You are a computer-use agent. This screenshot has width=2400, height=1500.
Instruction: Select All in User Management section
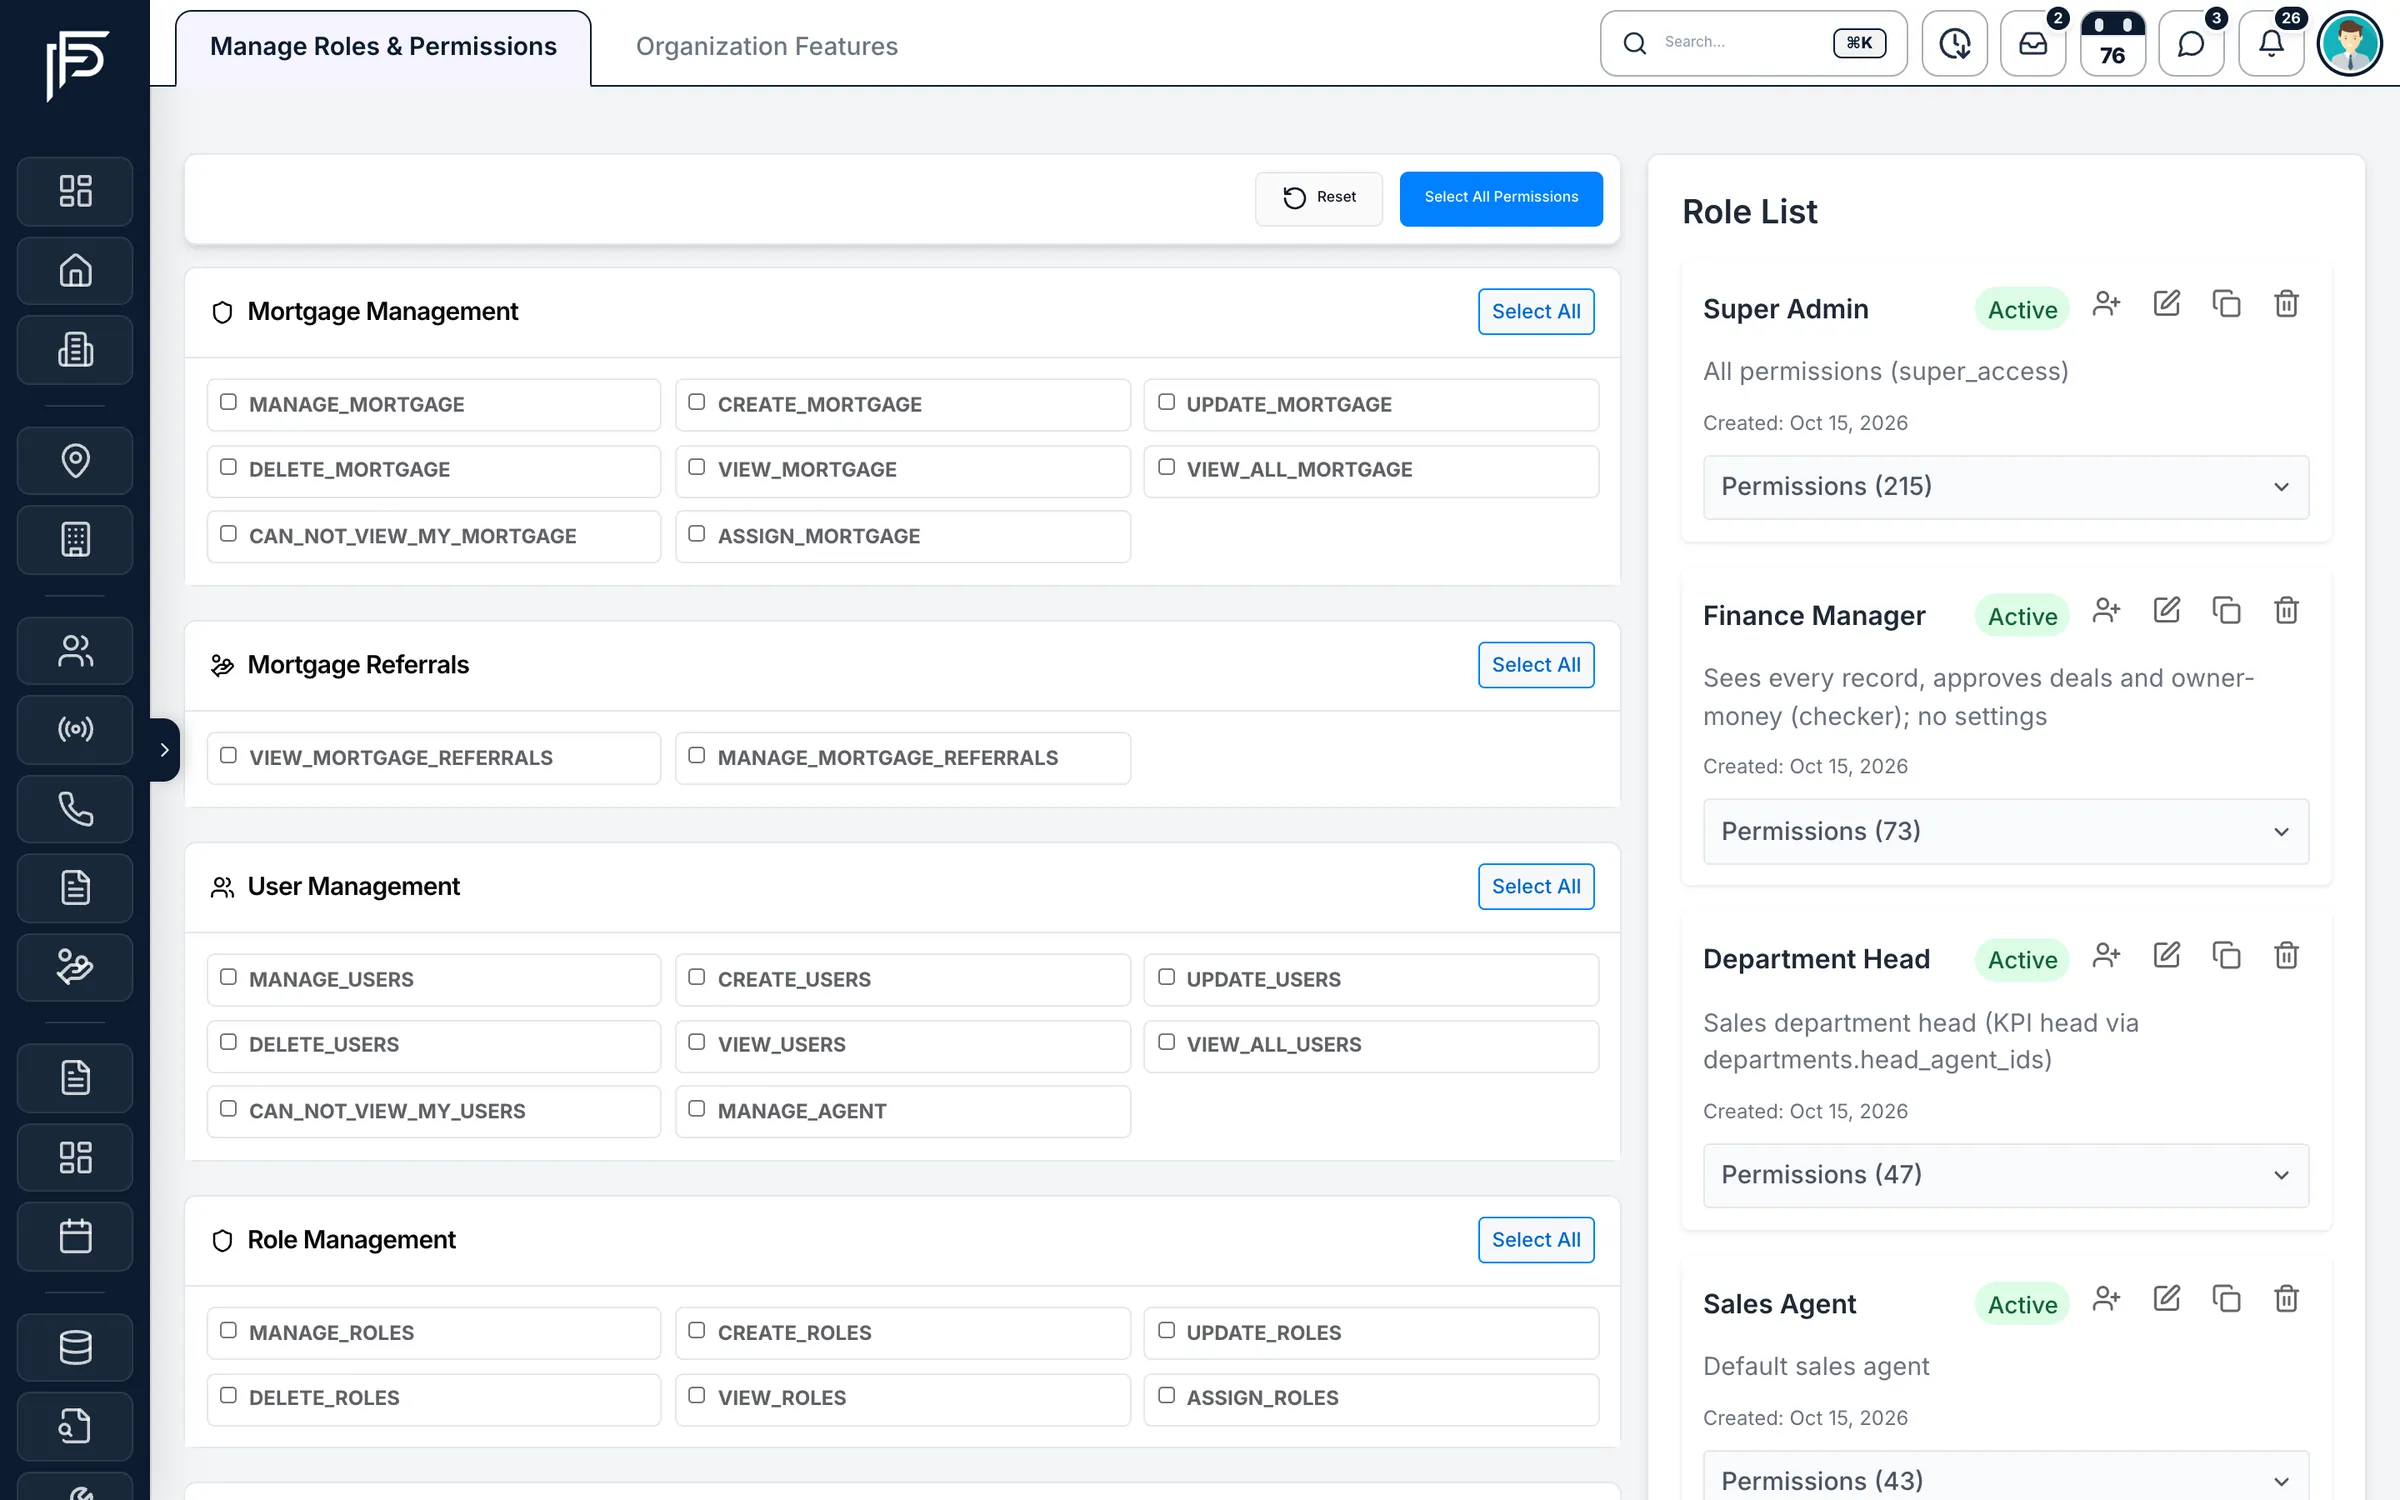[x=1536, y=886]
